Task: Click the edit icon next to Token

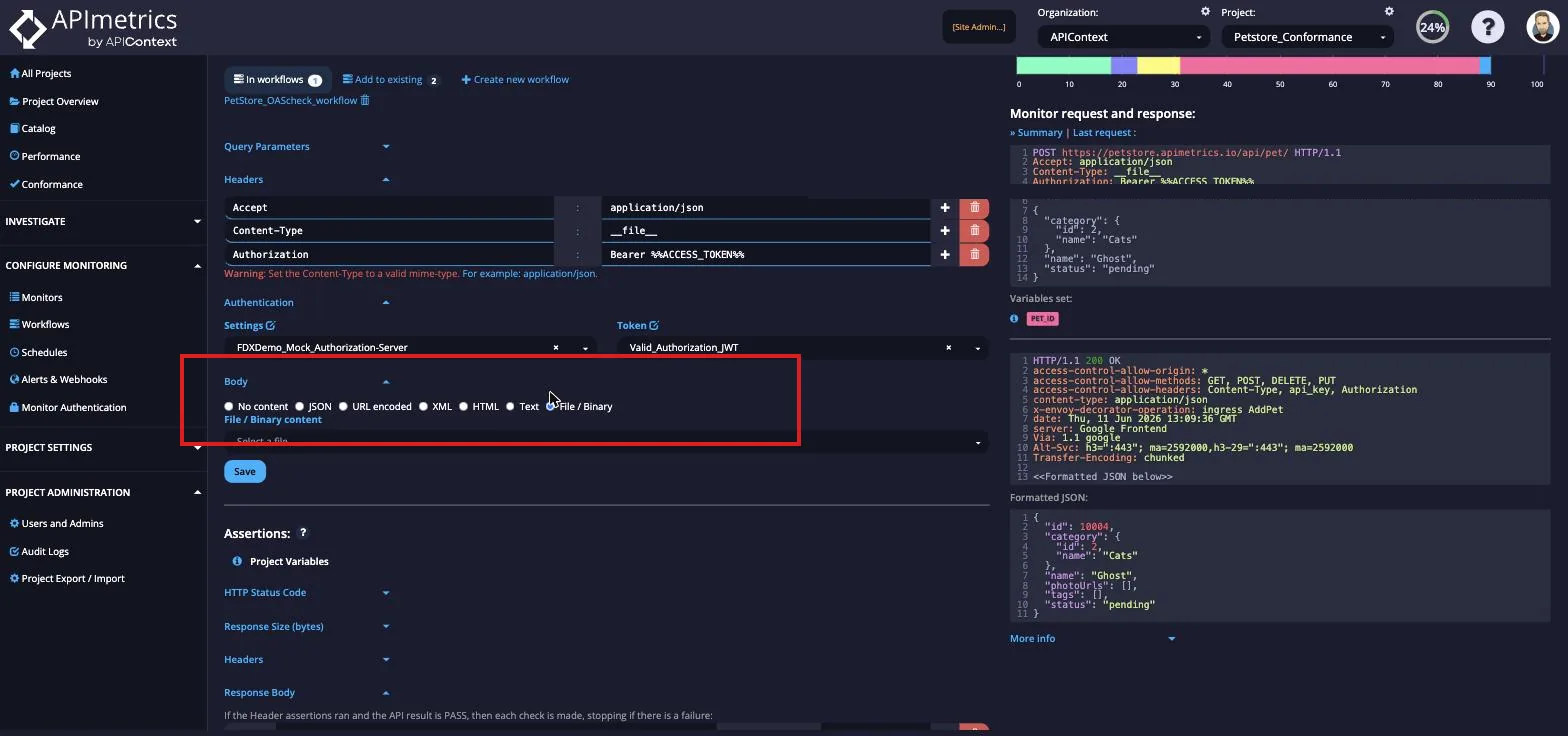Action: (654, 326)
